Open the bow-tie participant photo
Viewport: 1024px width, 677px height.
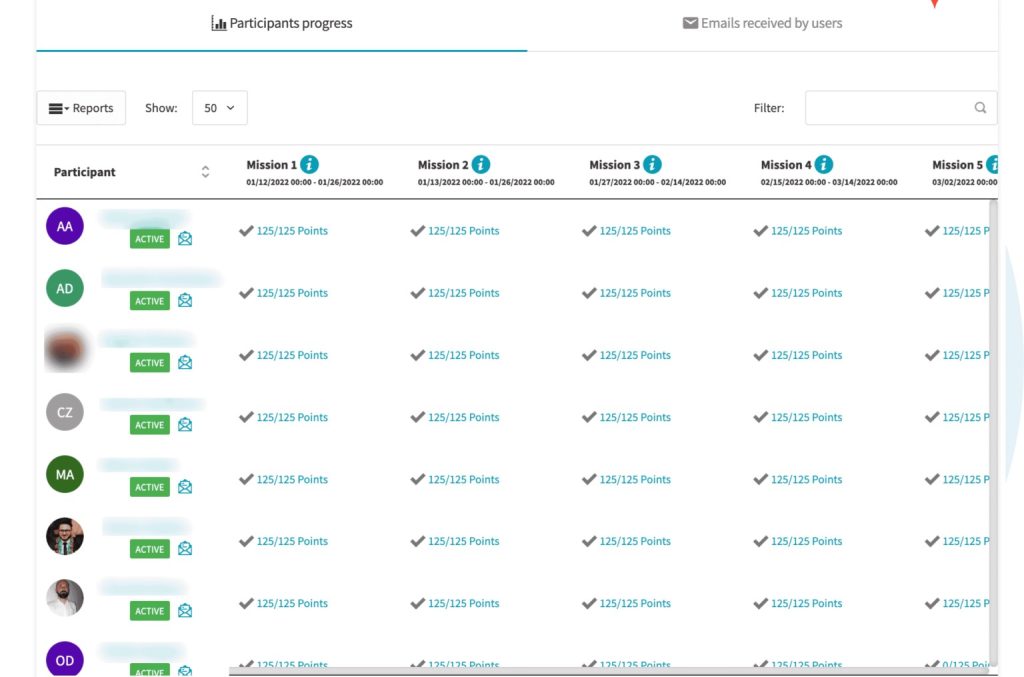(x=65, y=536)
